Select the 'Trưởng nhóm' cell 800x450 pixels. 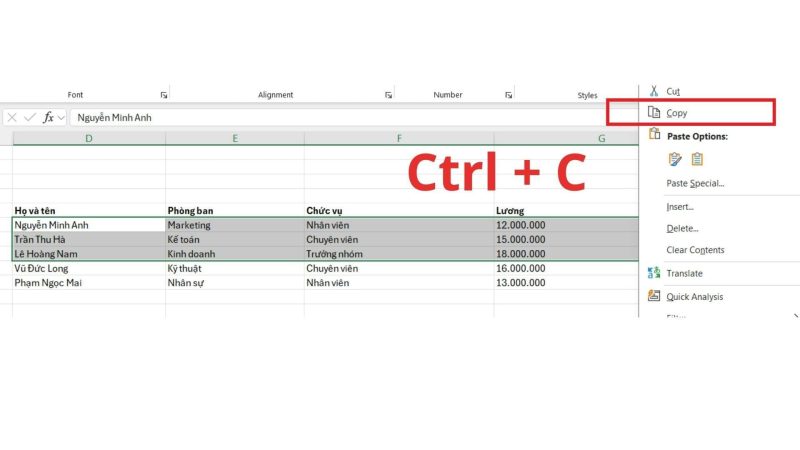point(399,254)
